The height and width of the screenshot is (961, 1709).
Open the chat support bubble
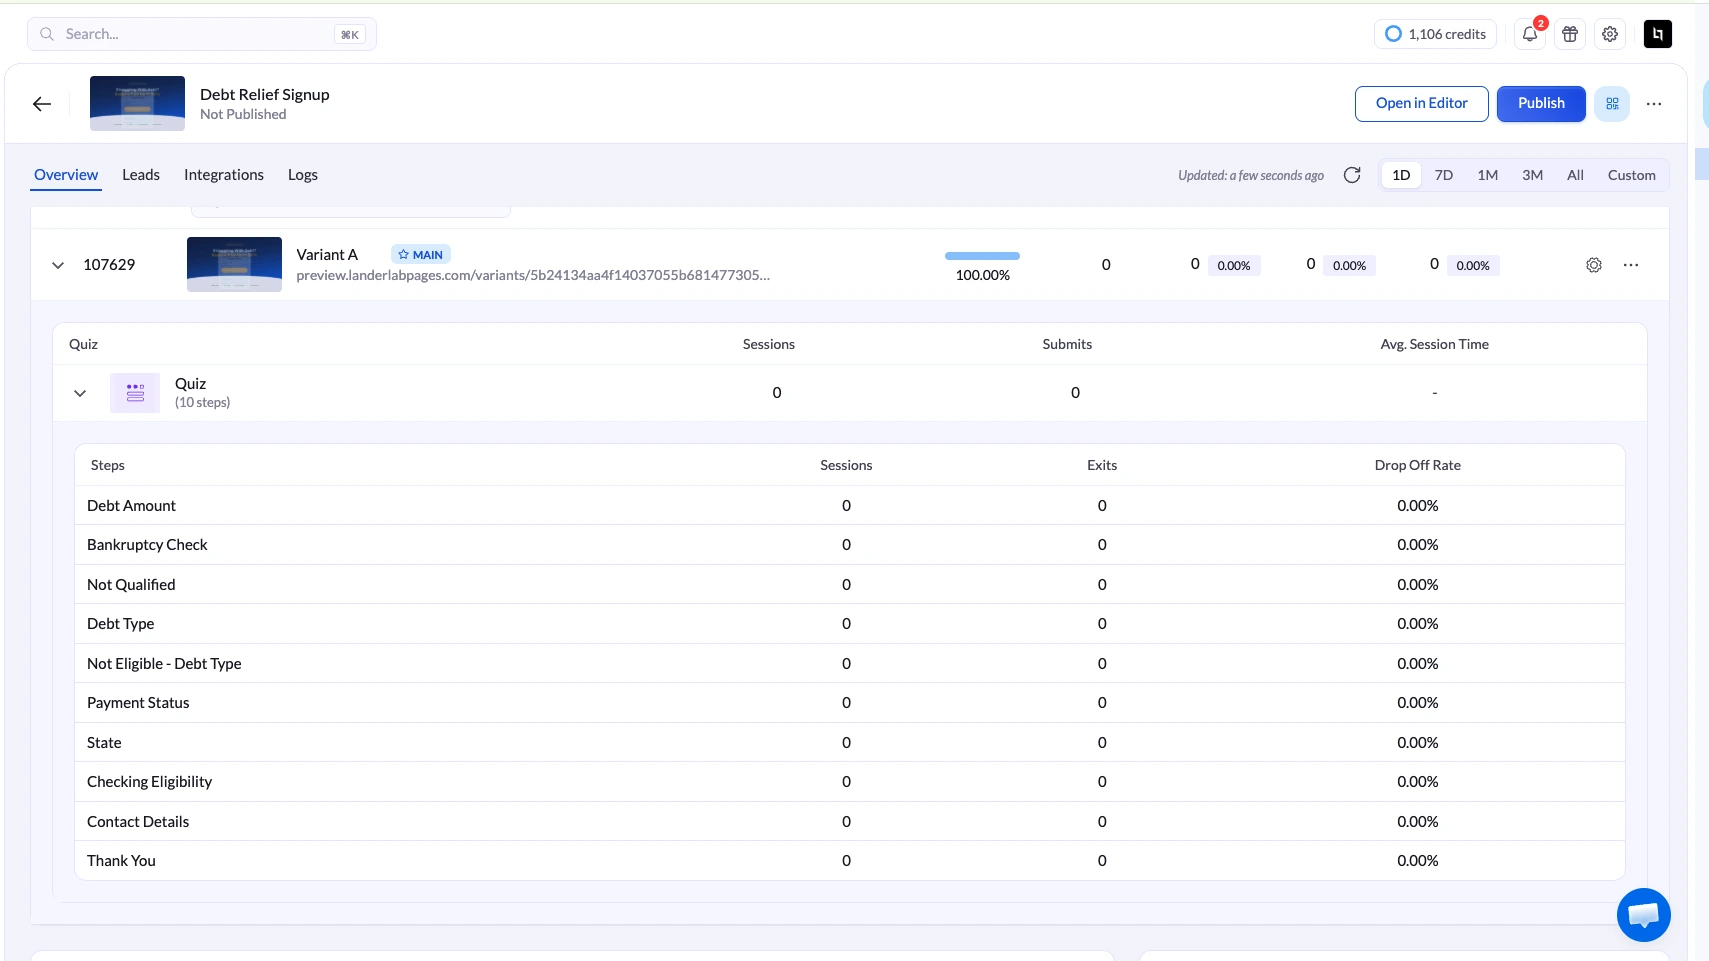1644,915
